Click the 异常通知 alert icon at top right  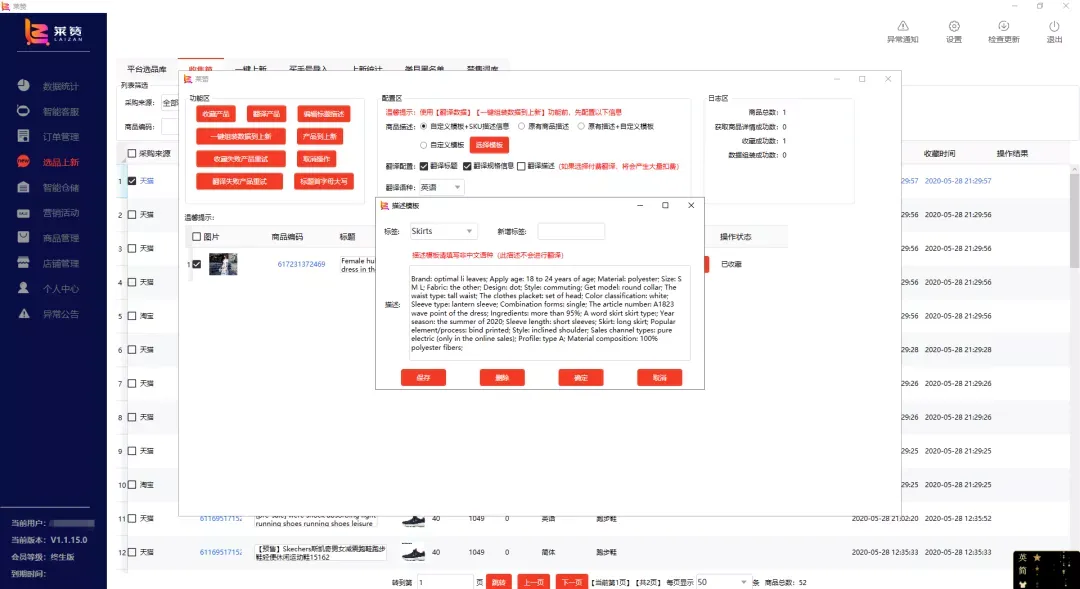click(903, 26)
